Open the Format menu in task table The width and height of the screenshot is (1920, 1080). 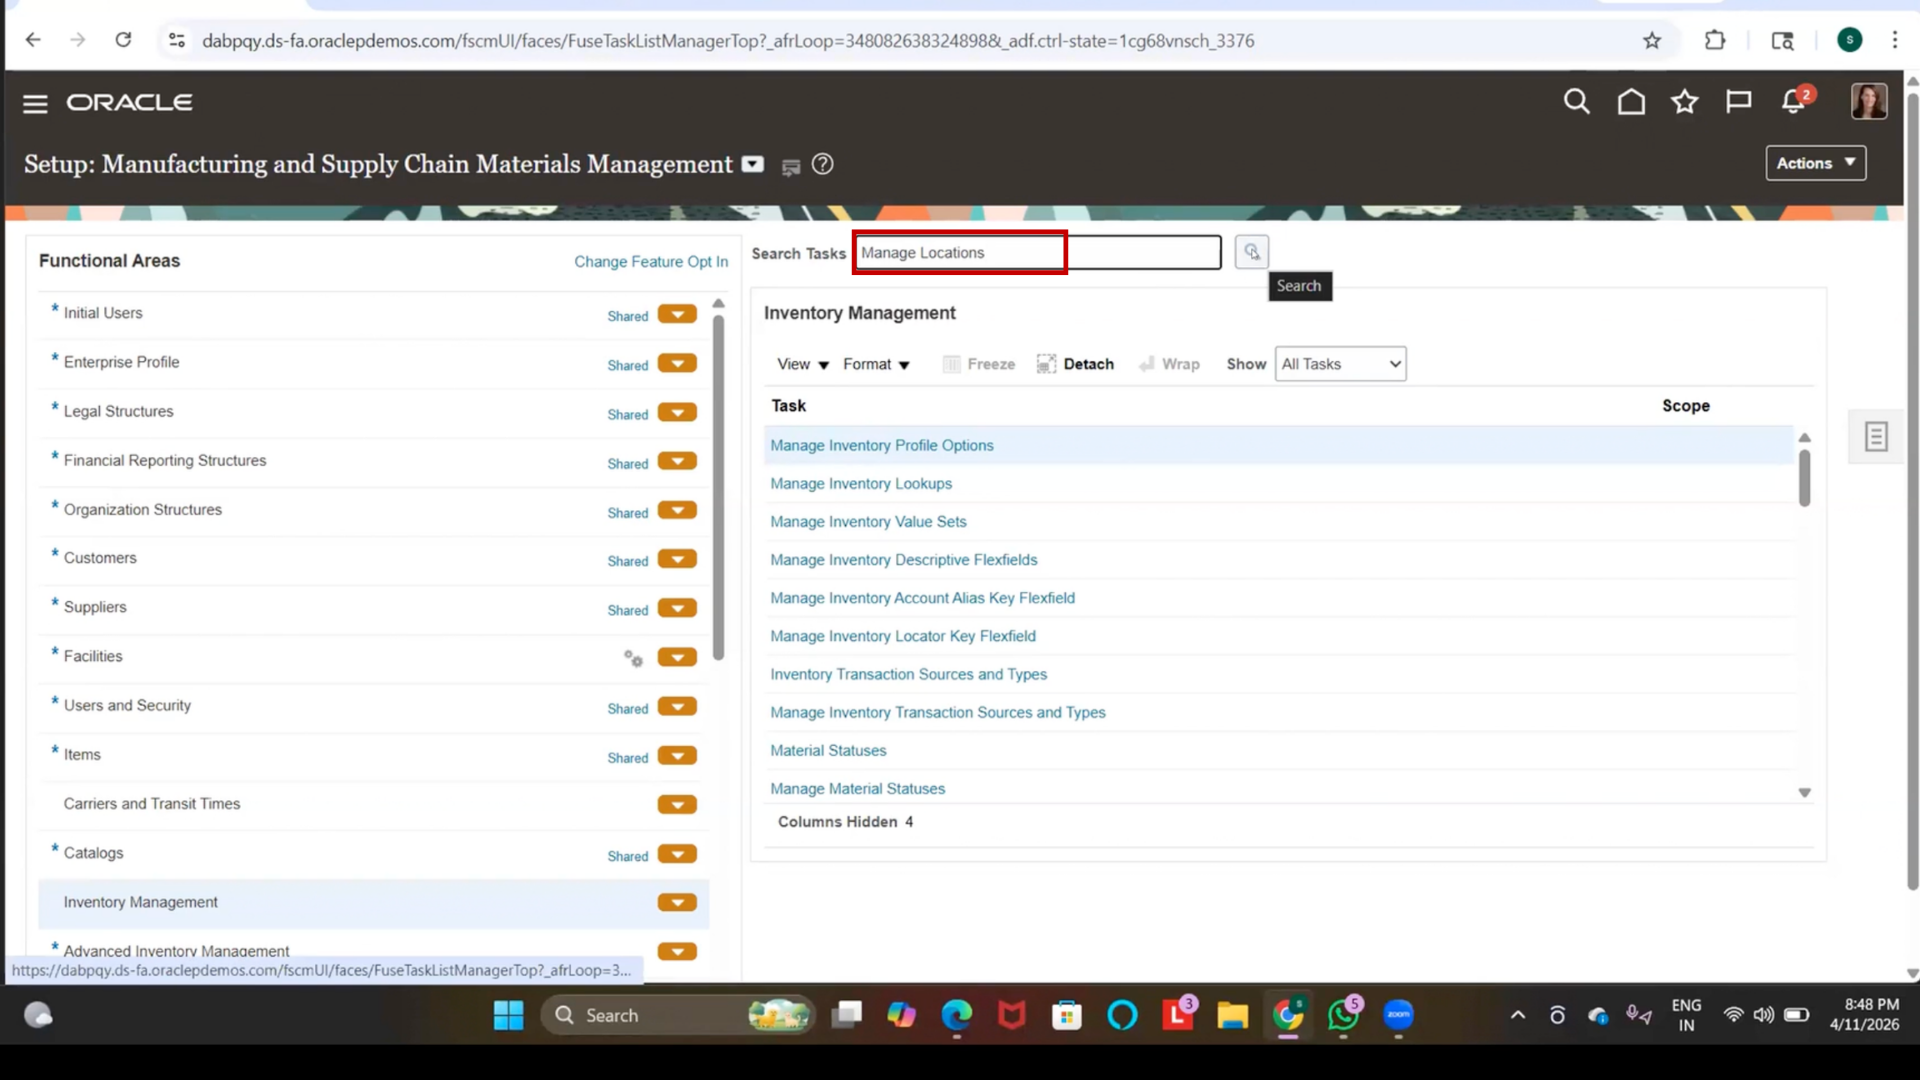[x=876, y=364]
